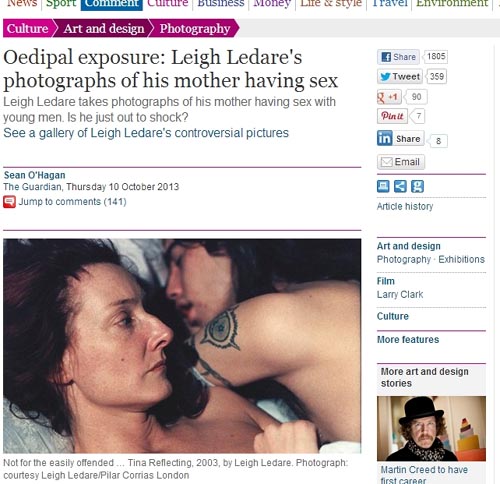Open the Comment tab in navigation
The width and height of the screenshot is (500, 484).
[112, 5]
